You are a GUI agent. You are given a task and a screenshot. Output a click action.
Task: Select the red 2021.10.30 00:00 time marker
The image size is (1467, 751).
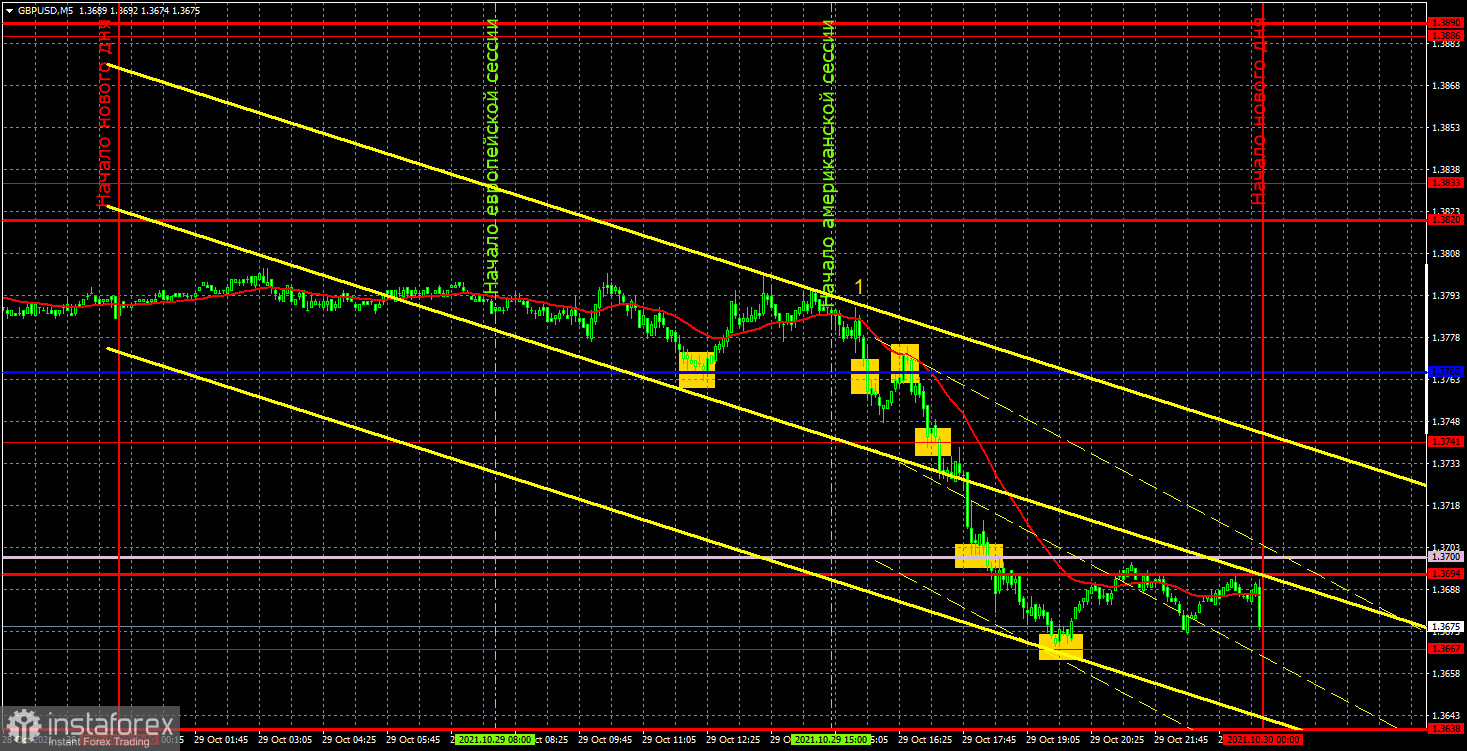(1263, 741)
